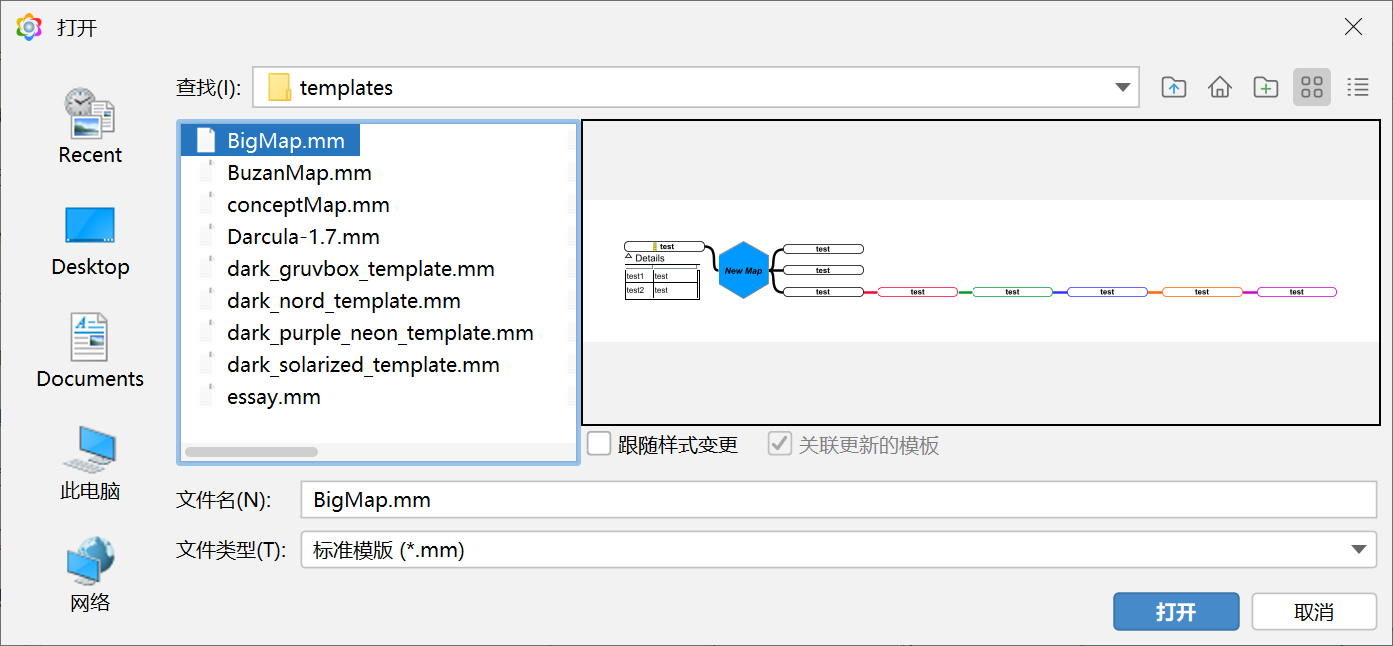Open the 网络 location shortcut

pos(90,575)
